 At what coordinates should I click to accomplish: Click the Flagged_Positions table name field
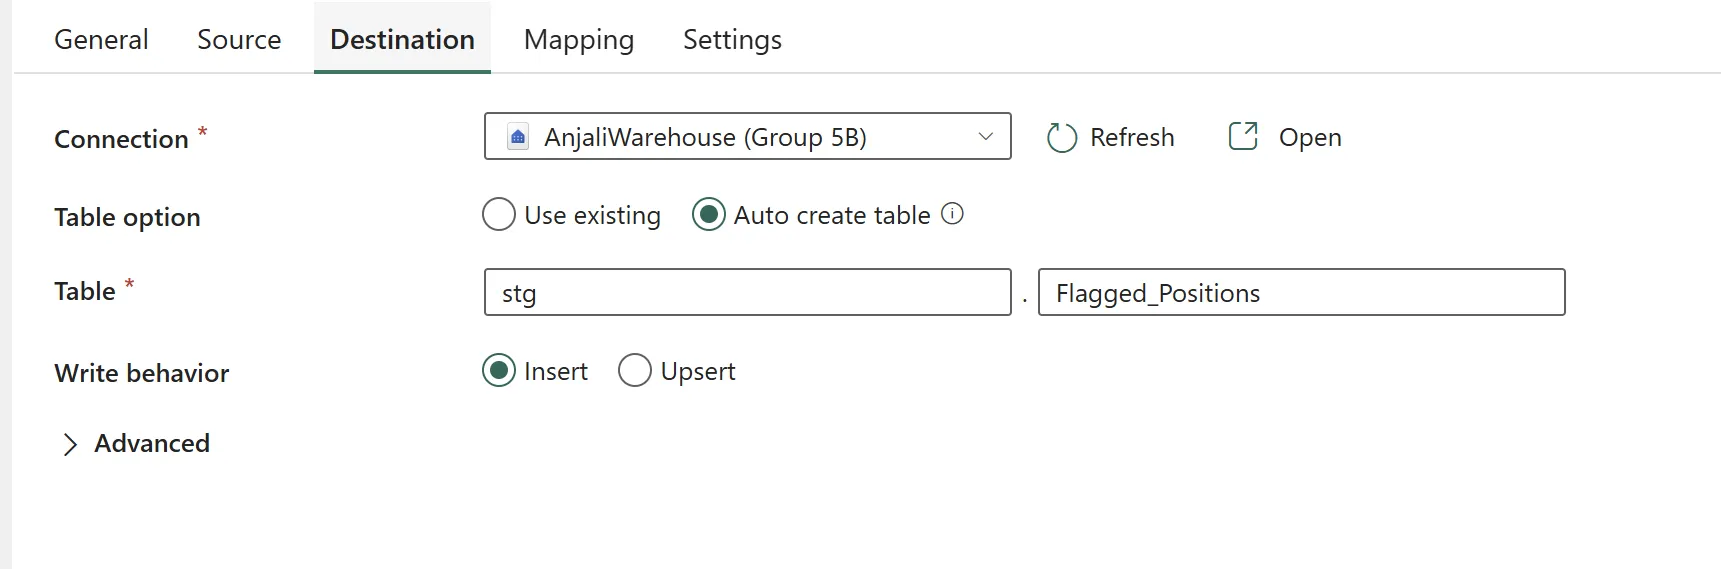point(1301,292)
